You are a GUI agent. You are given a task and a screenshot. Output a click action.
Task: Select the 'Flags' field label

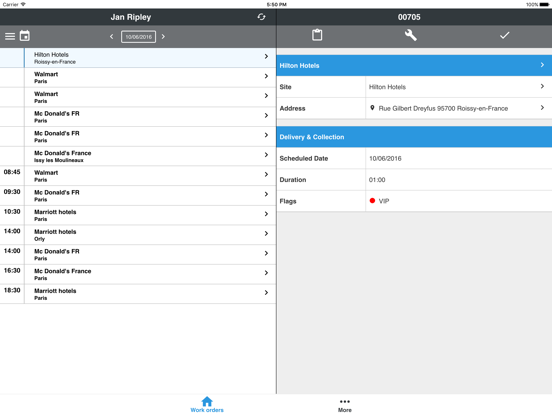tap(288, 201)
